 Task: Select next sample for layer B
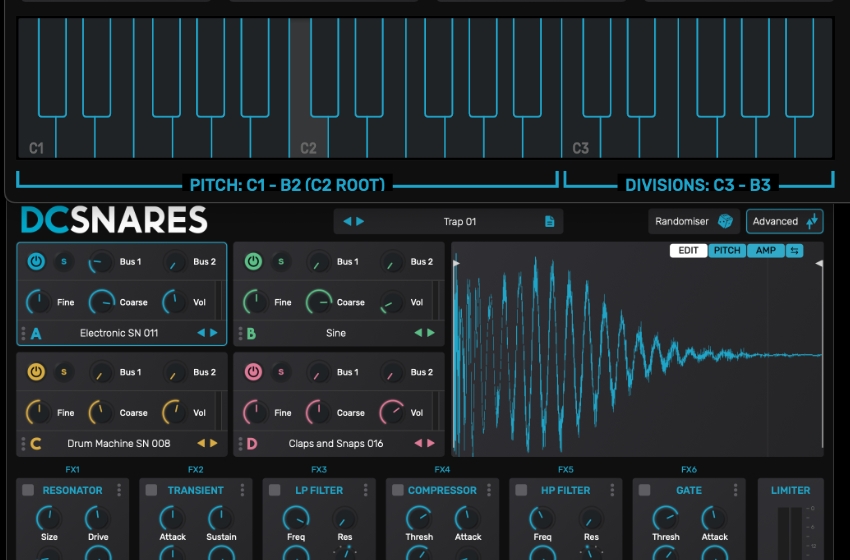click(x=431, y=333)
